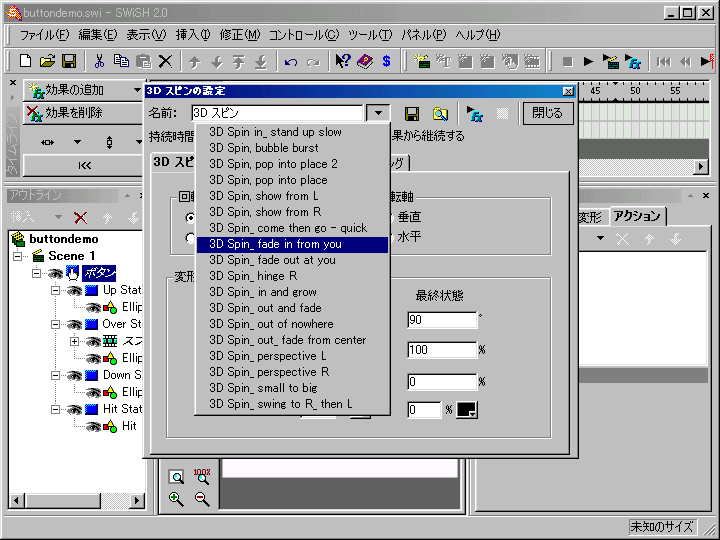Save the movie with floppy icon
The height and width of the screenshot is (540, 720).
tap(69, 61)
